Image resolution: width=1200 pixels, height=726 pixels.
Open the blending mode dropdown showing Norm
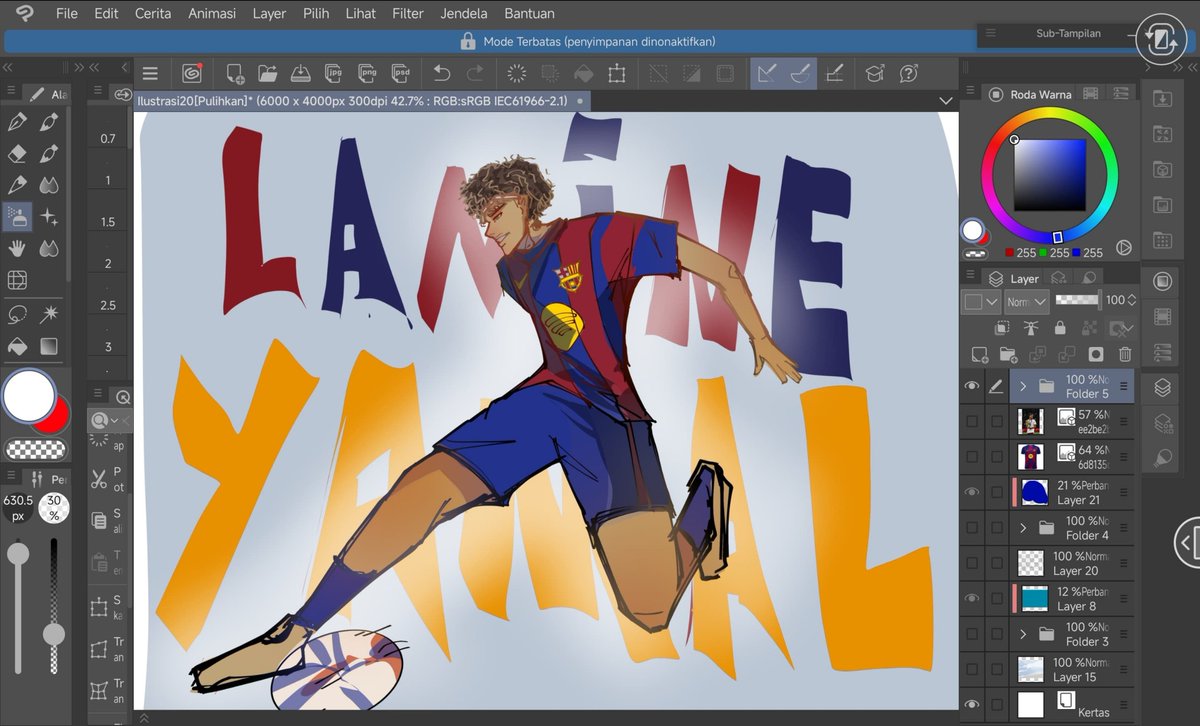(x=1027, y=300)
